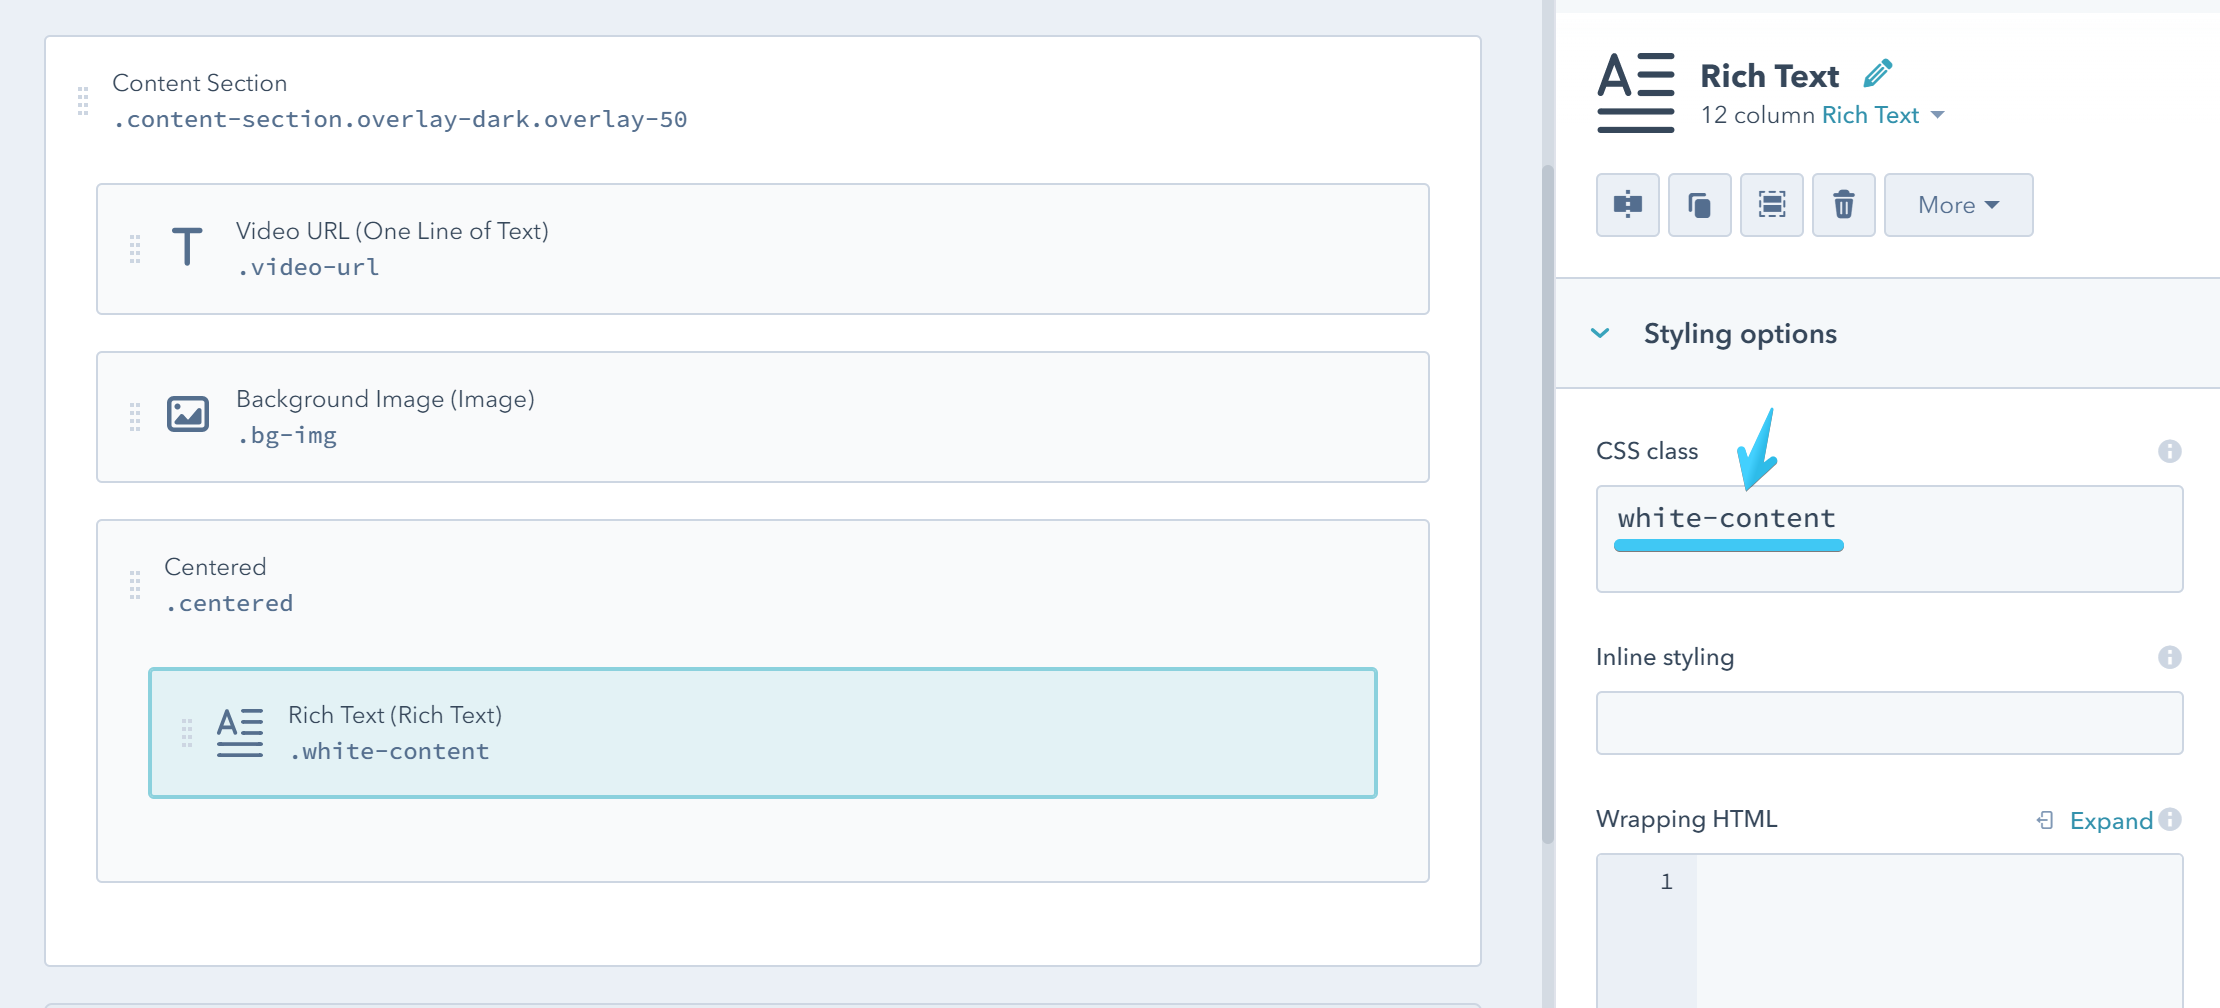Viewport: 2220px width, 1008px height.
Task: Click the Inline styling input field
Action: pos(1888,722)
